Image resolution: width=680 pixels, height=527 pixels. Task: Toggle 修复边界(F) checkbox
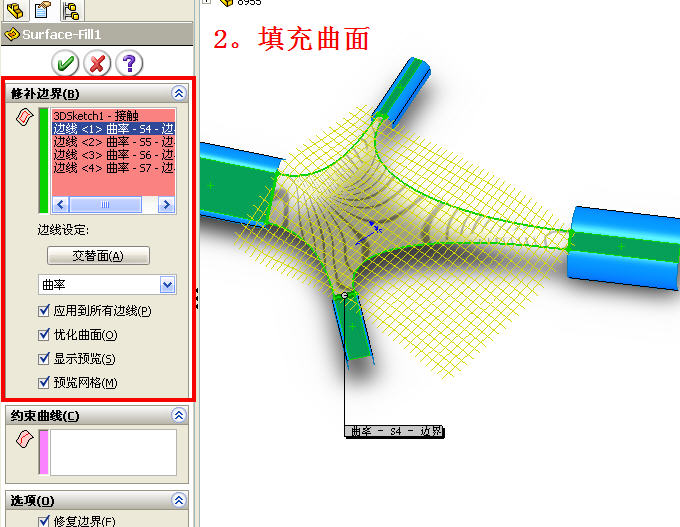click(x=44, y=521)
